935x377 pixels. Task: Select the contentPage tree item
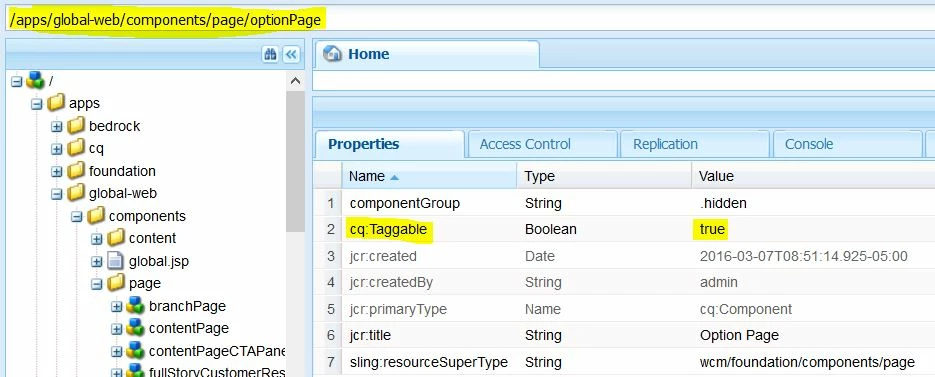point(188,329)
